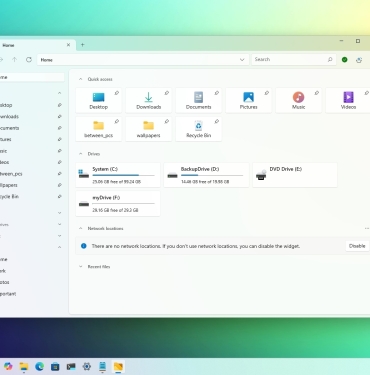Click the Disable button for the network widget

[x=357, y=246]
